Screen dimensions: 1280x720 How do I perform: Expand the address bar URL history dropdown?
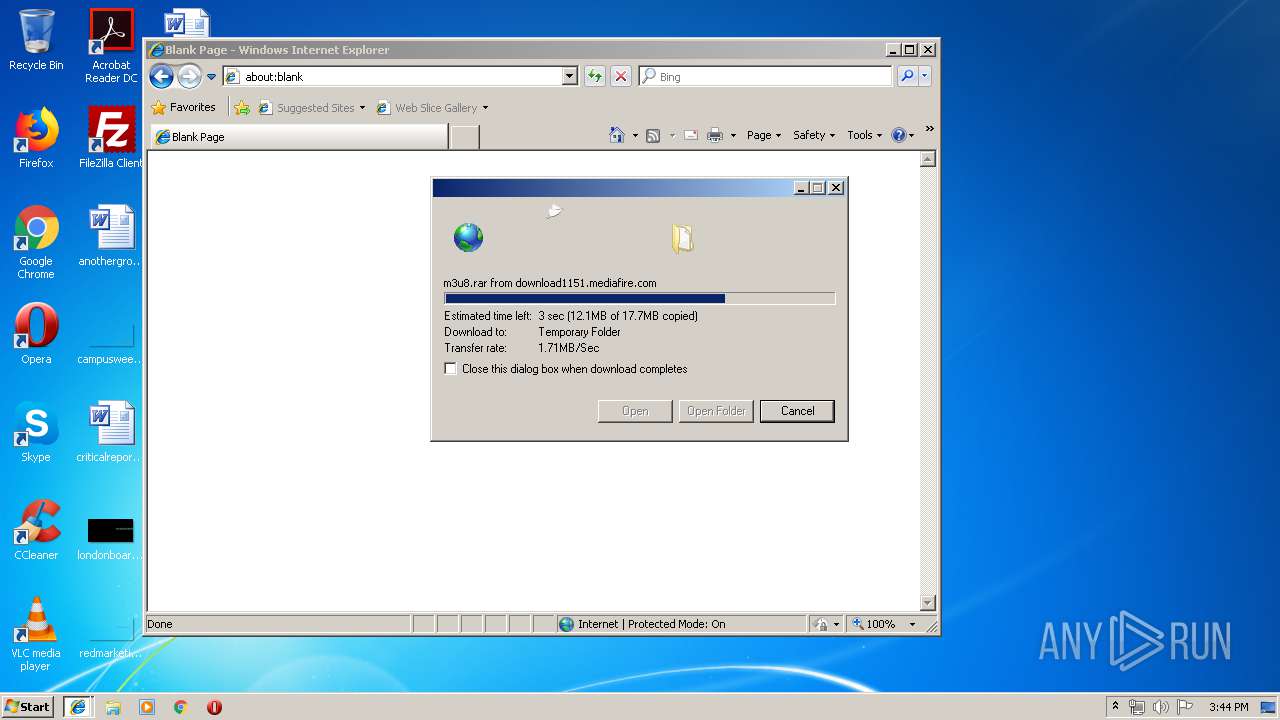point(569,76)
